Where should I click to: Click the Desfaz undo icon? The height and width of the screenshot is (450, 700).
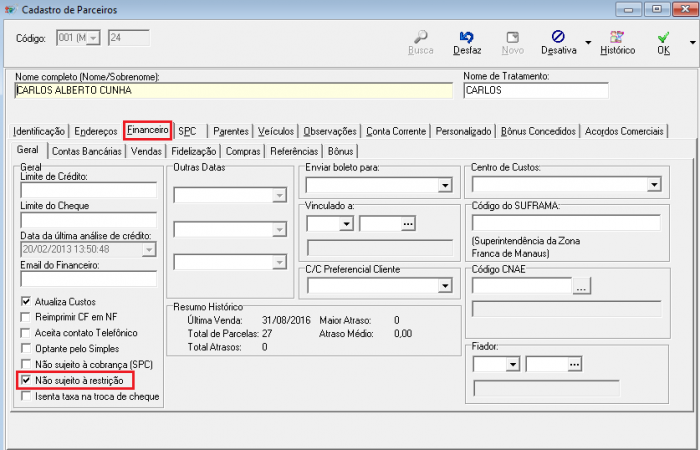(x=466, y=38)
